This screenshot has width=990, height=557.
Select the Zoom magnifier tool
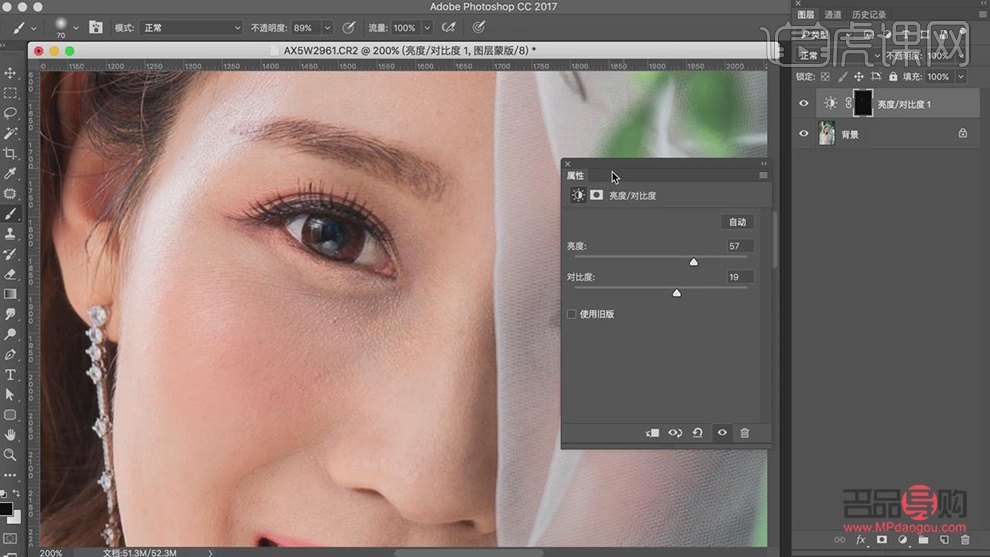pos(11,454)
